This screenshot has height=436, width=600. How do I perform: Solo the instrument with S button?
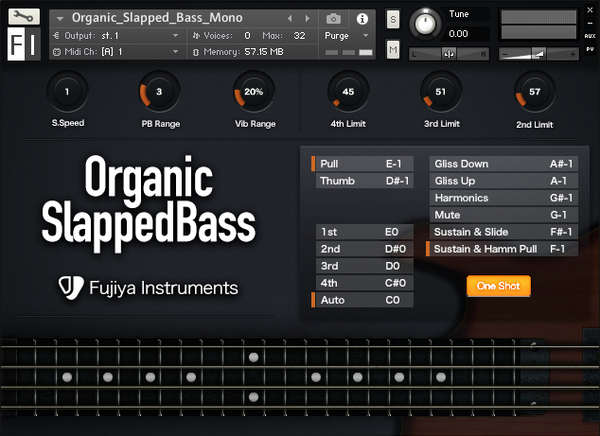(x=393, y=19)
